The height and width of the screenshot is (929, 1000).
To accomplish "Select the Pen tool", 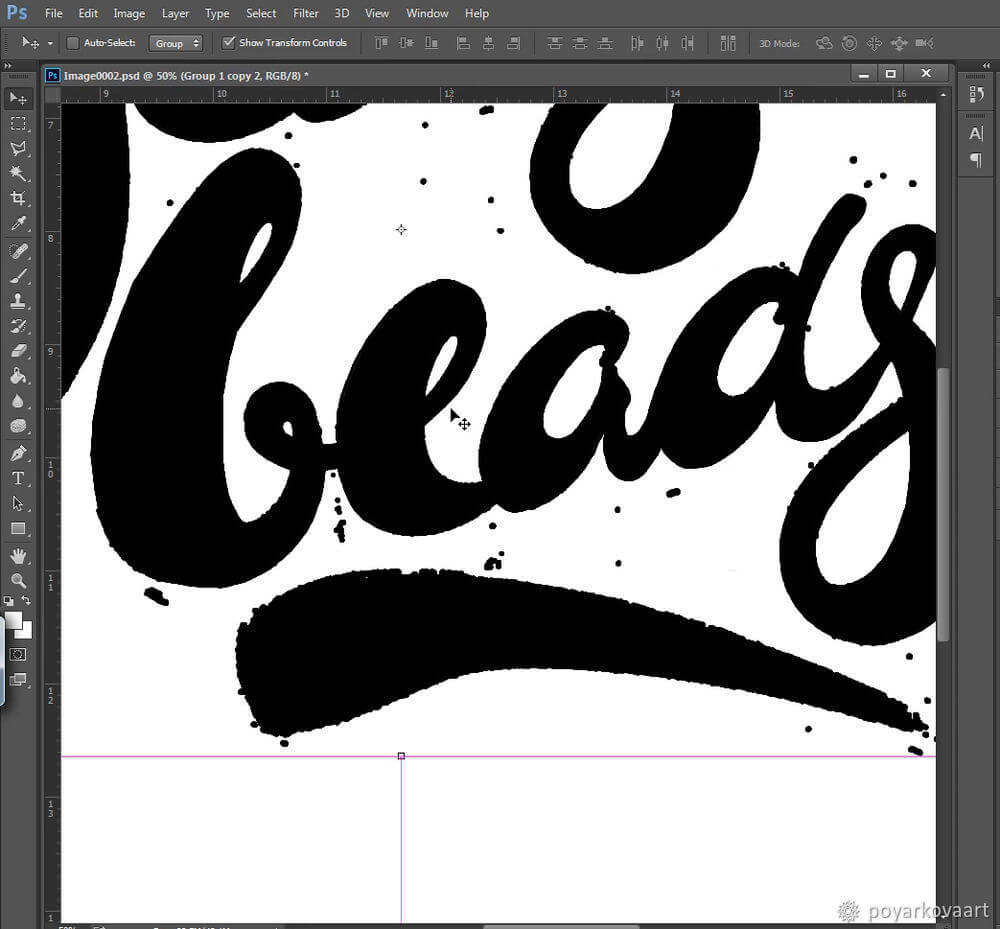I will click(x=18, y=453).
